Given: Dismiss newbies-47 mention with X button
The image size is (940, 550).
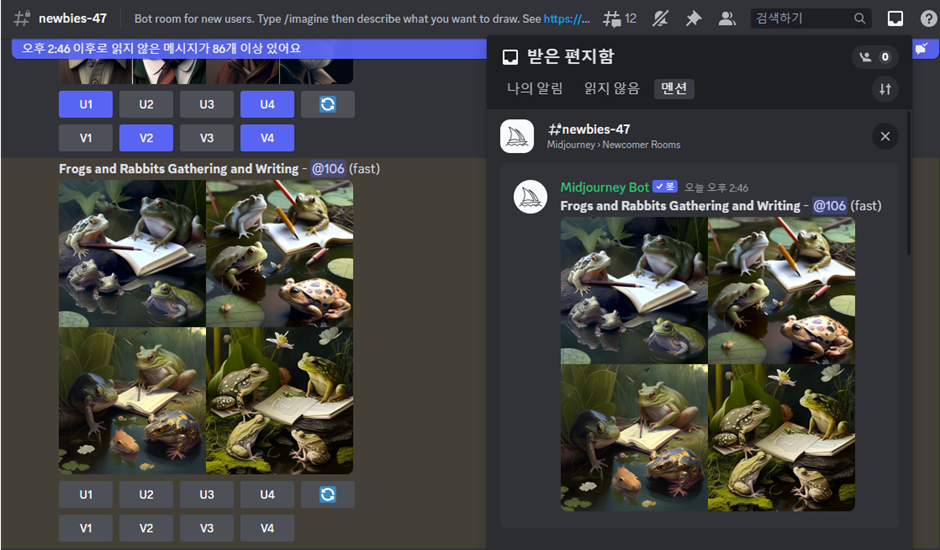Looking at the screenshot, I should pyautogui.click(x=885, y=136).
